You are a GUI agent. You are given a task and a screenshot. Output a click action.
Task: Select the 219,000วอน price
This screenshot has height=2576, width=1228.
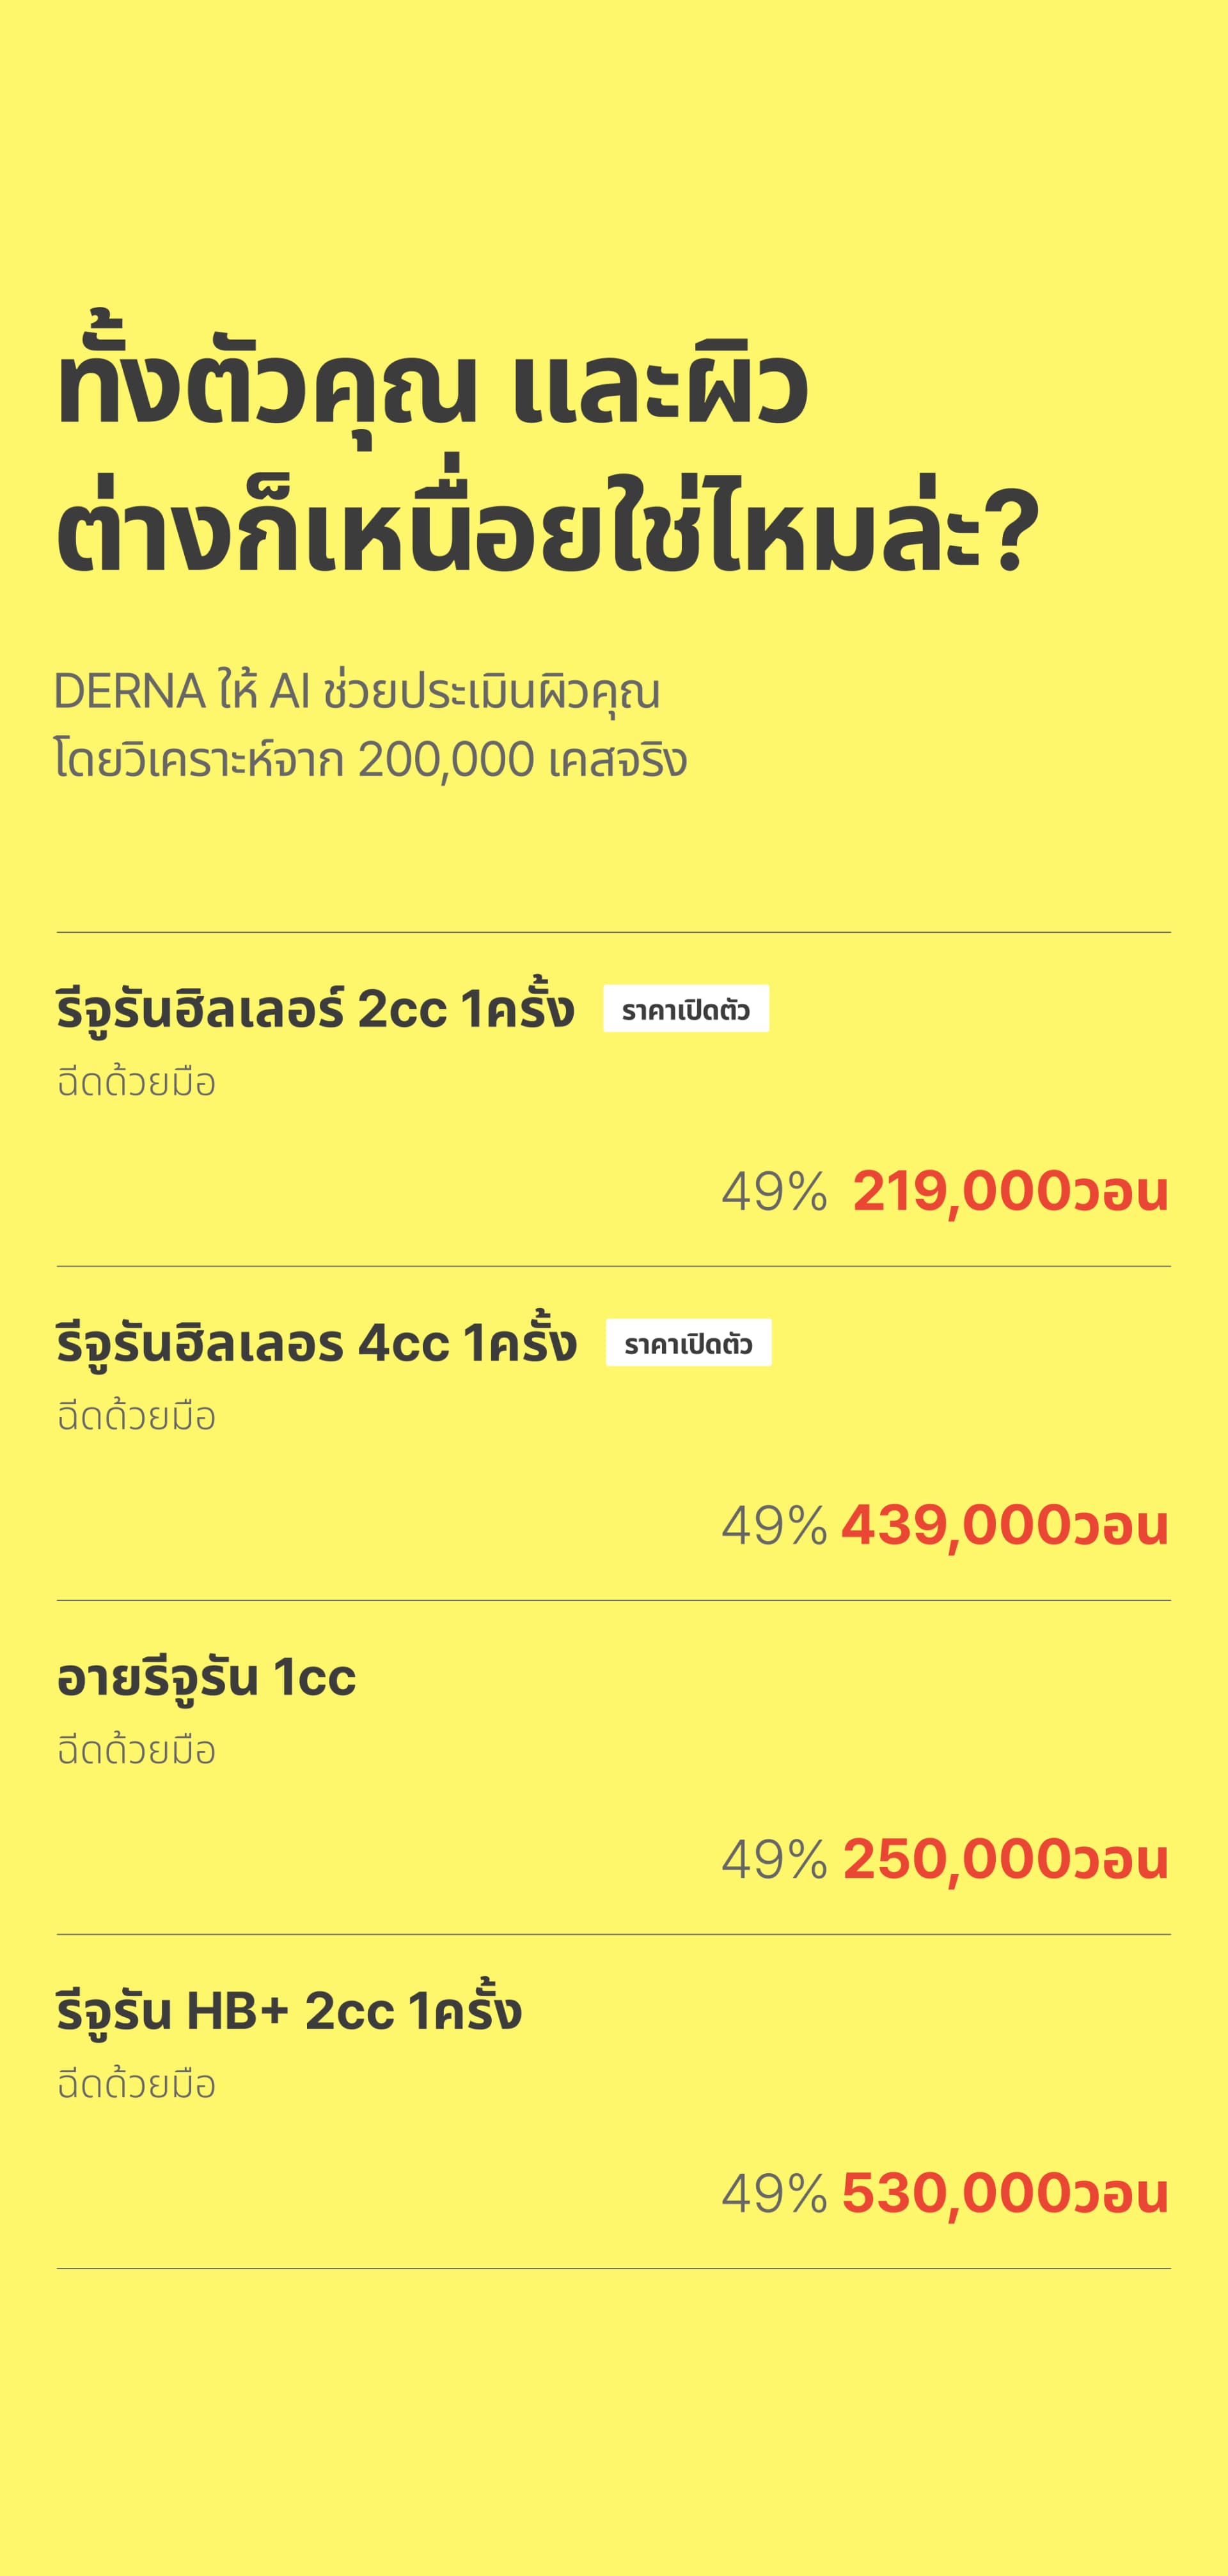[1010, 1191]
